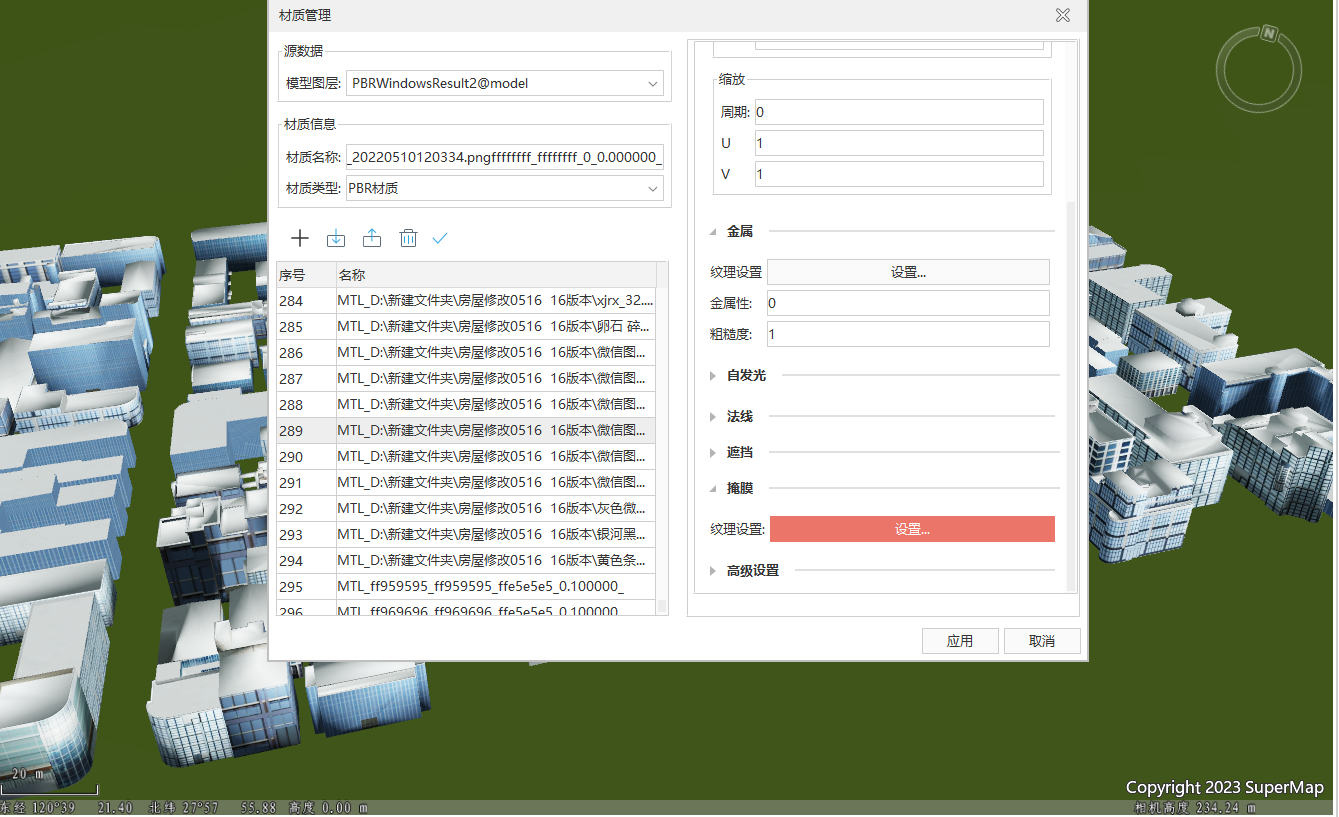Viewport: 1339px width, 817px height.
Task: Click the compass in the 3D scene
Action: 1259,67
